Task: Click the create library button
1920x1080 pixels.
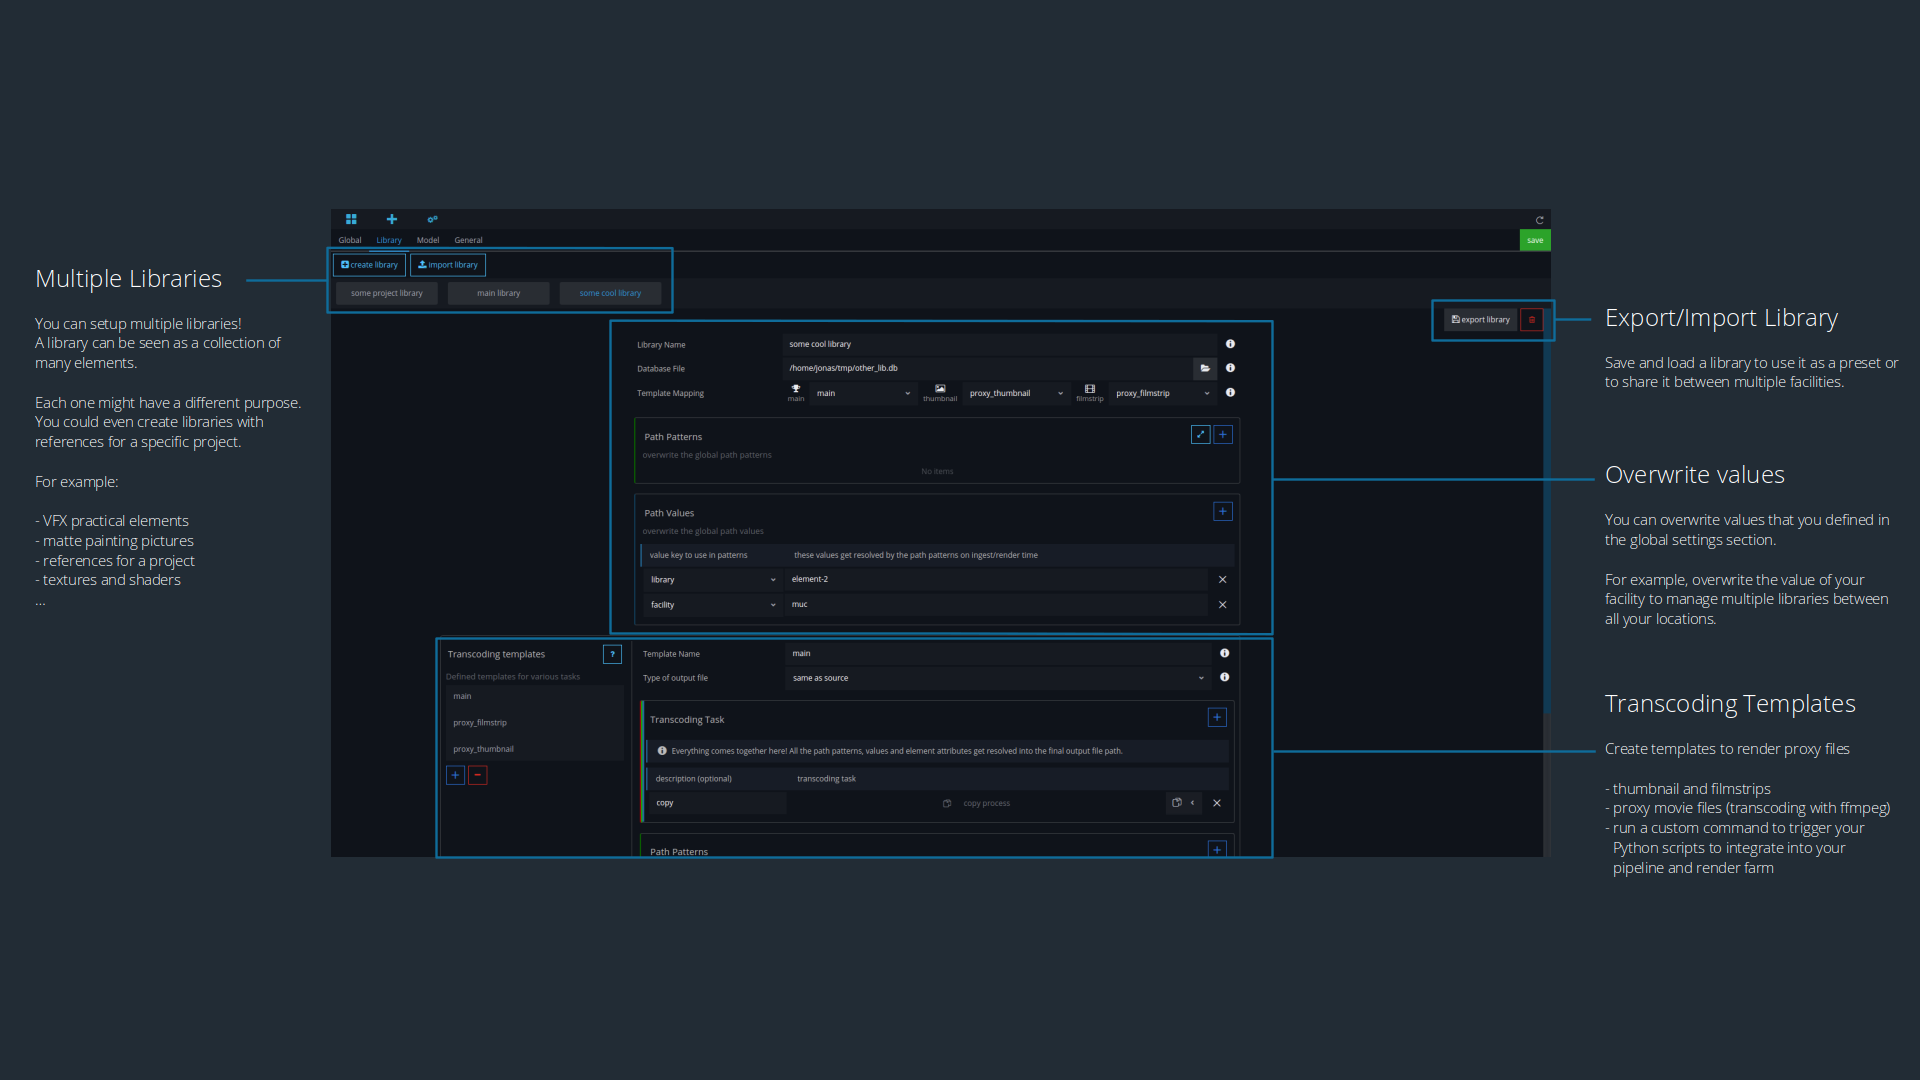Action: [x=368, y=264]
